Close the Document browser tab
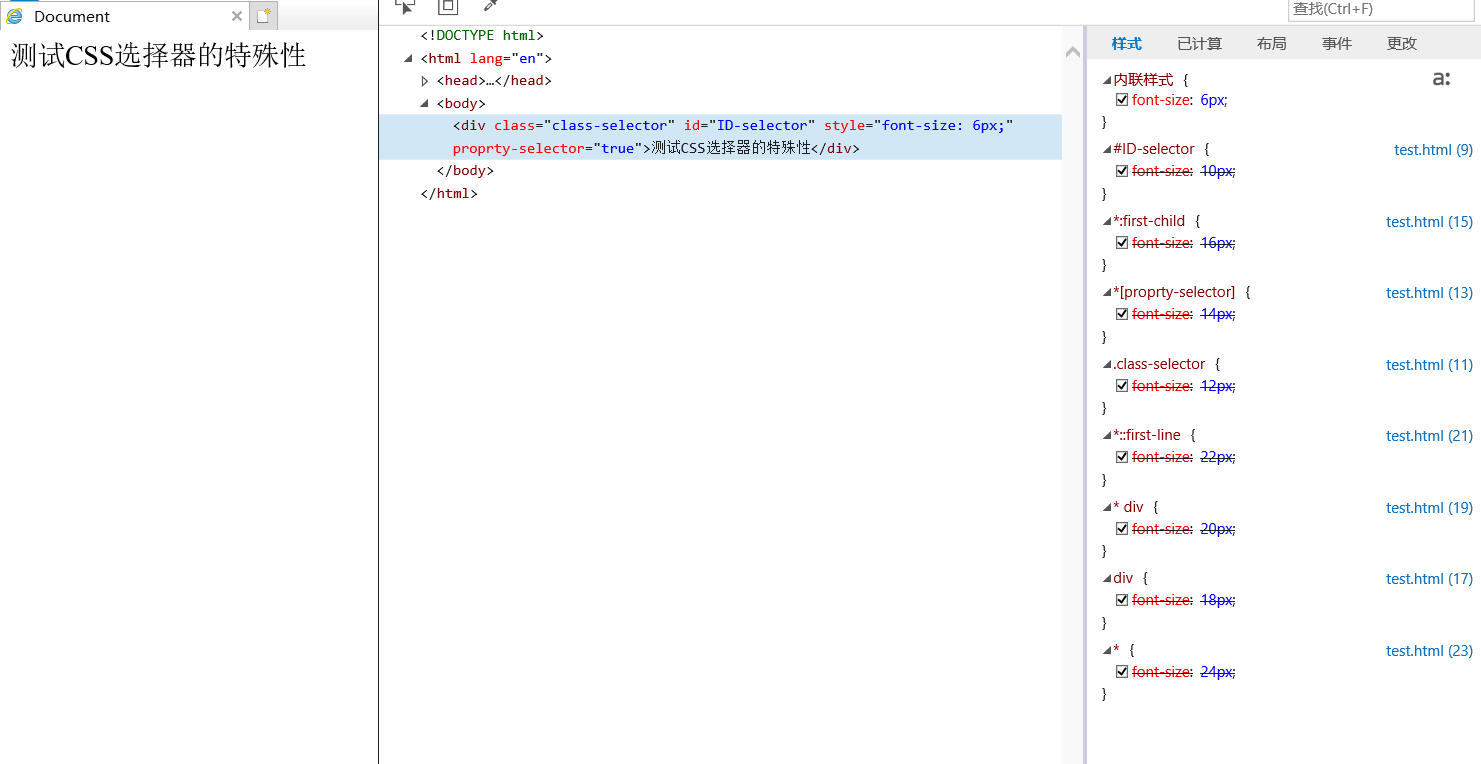This screenshot has height=764, width=1481. click(237, 16)
